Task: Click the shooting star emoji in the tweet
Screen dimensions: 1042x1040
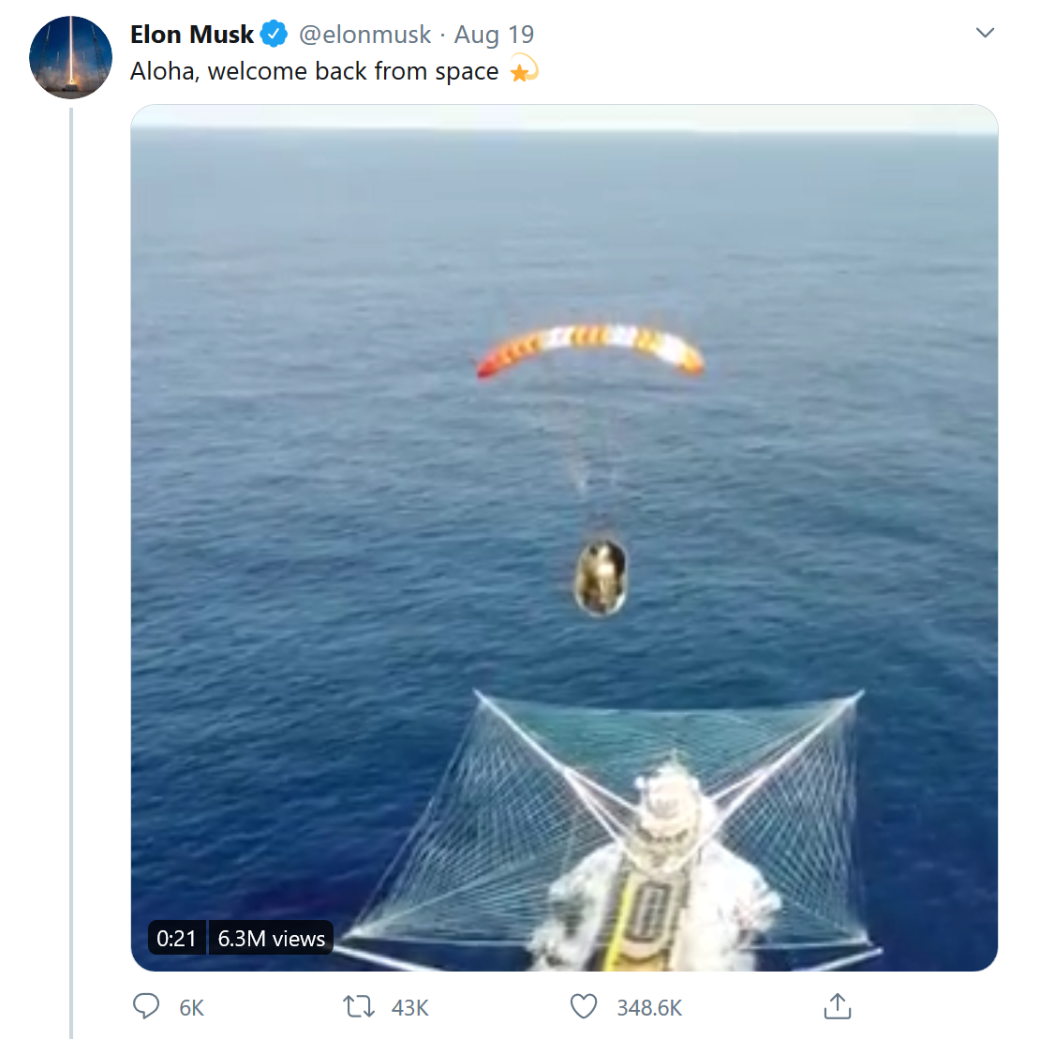Action: pyautogui.click(x=524, y=71)
